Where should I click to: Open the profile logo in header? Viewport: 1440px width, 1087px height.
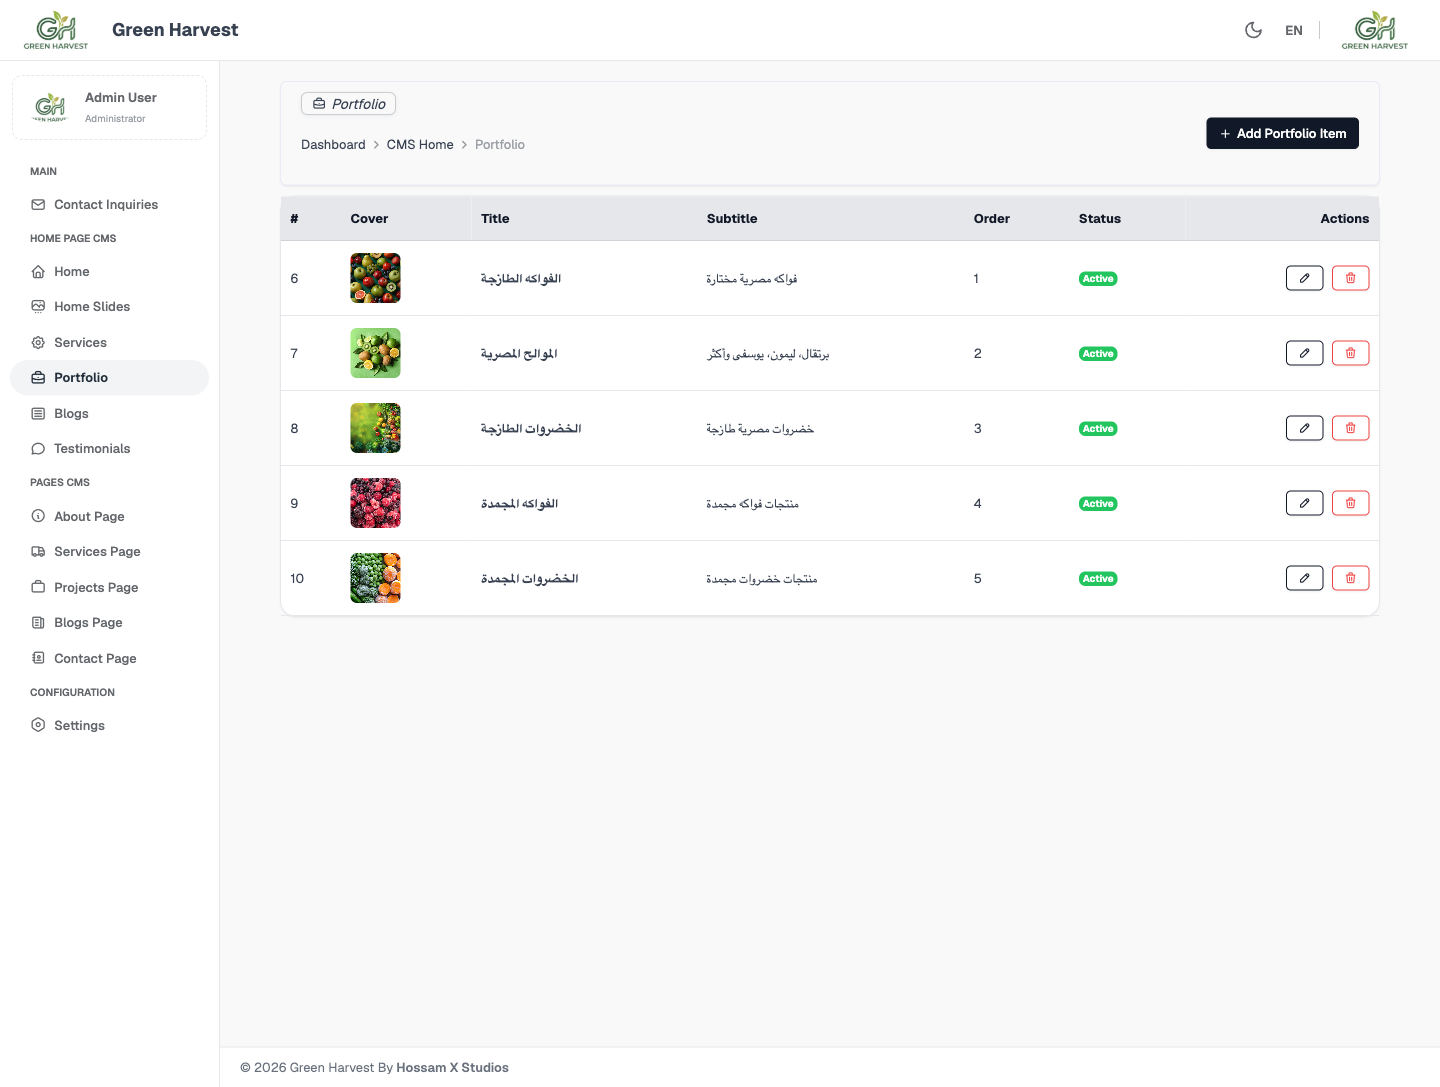pyautogui.click(x=1375, y=30)
